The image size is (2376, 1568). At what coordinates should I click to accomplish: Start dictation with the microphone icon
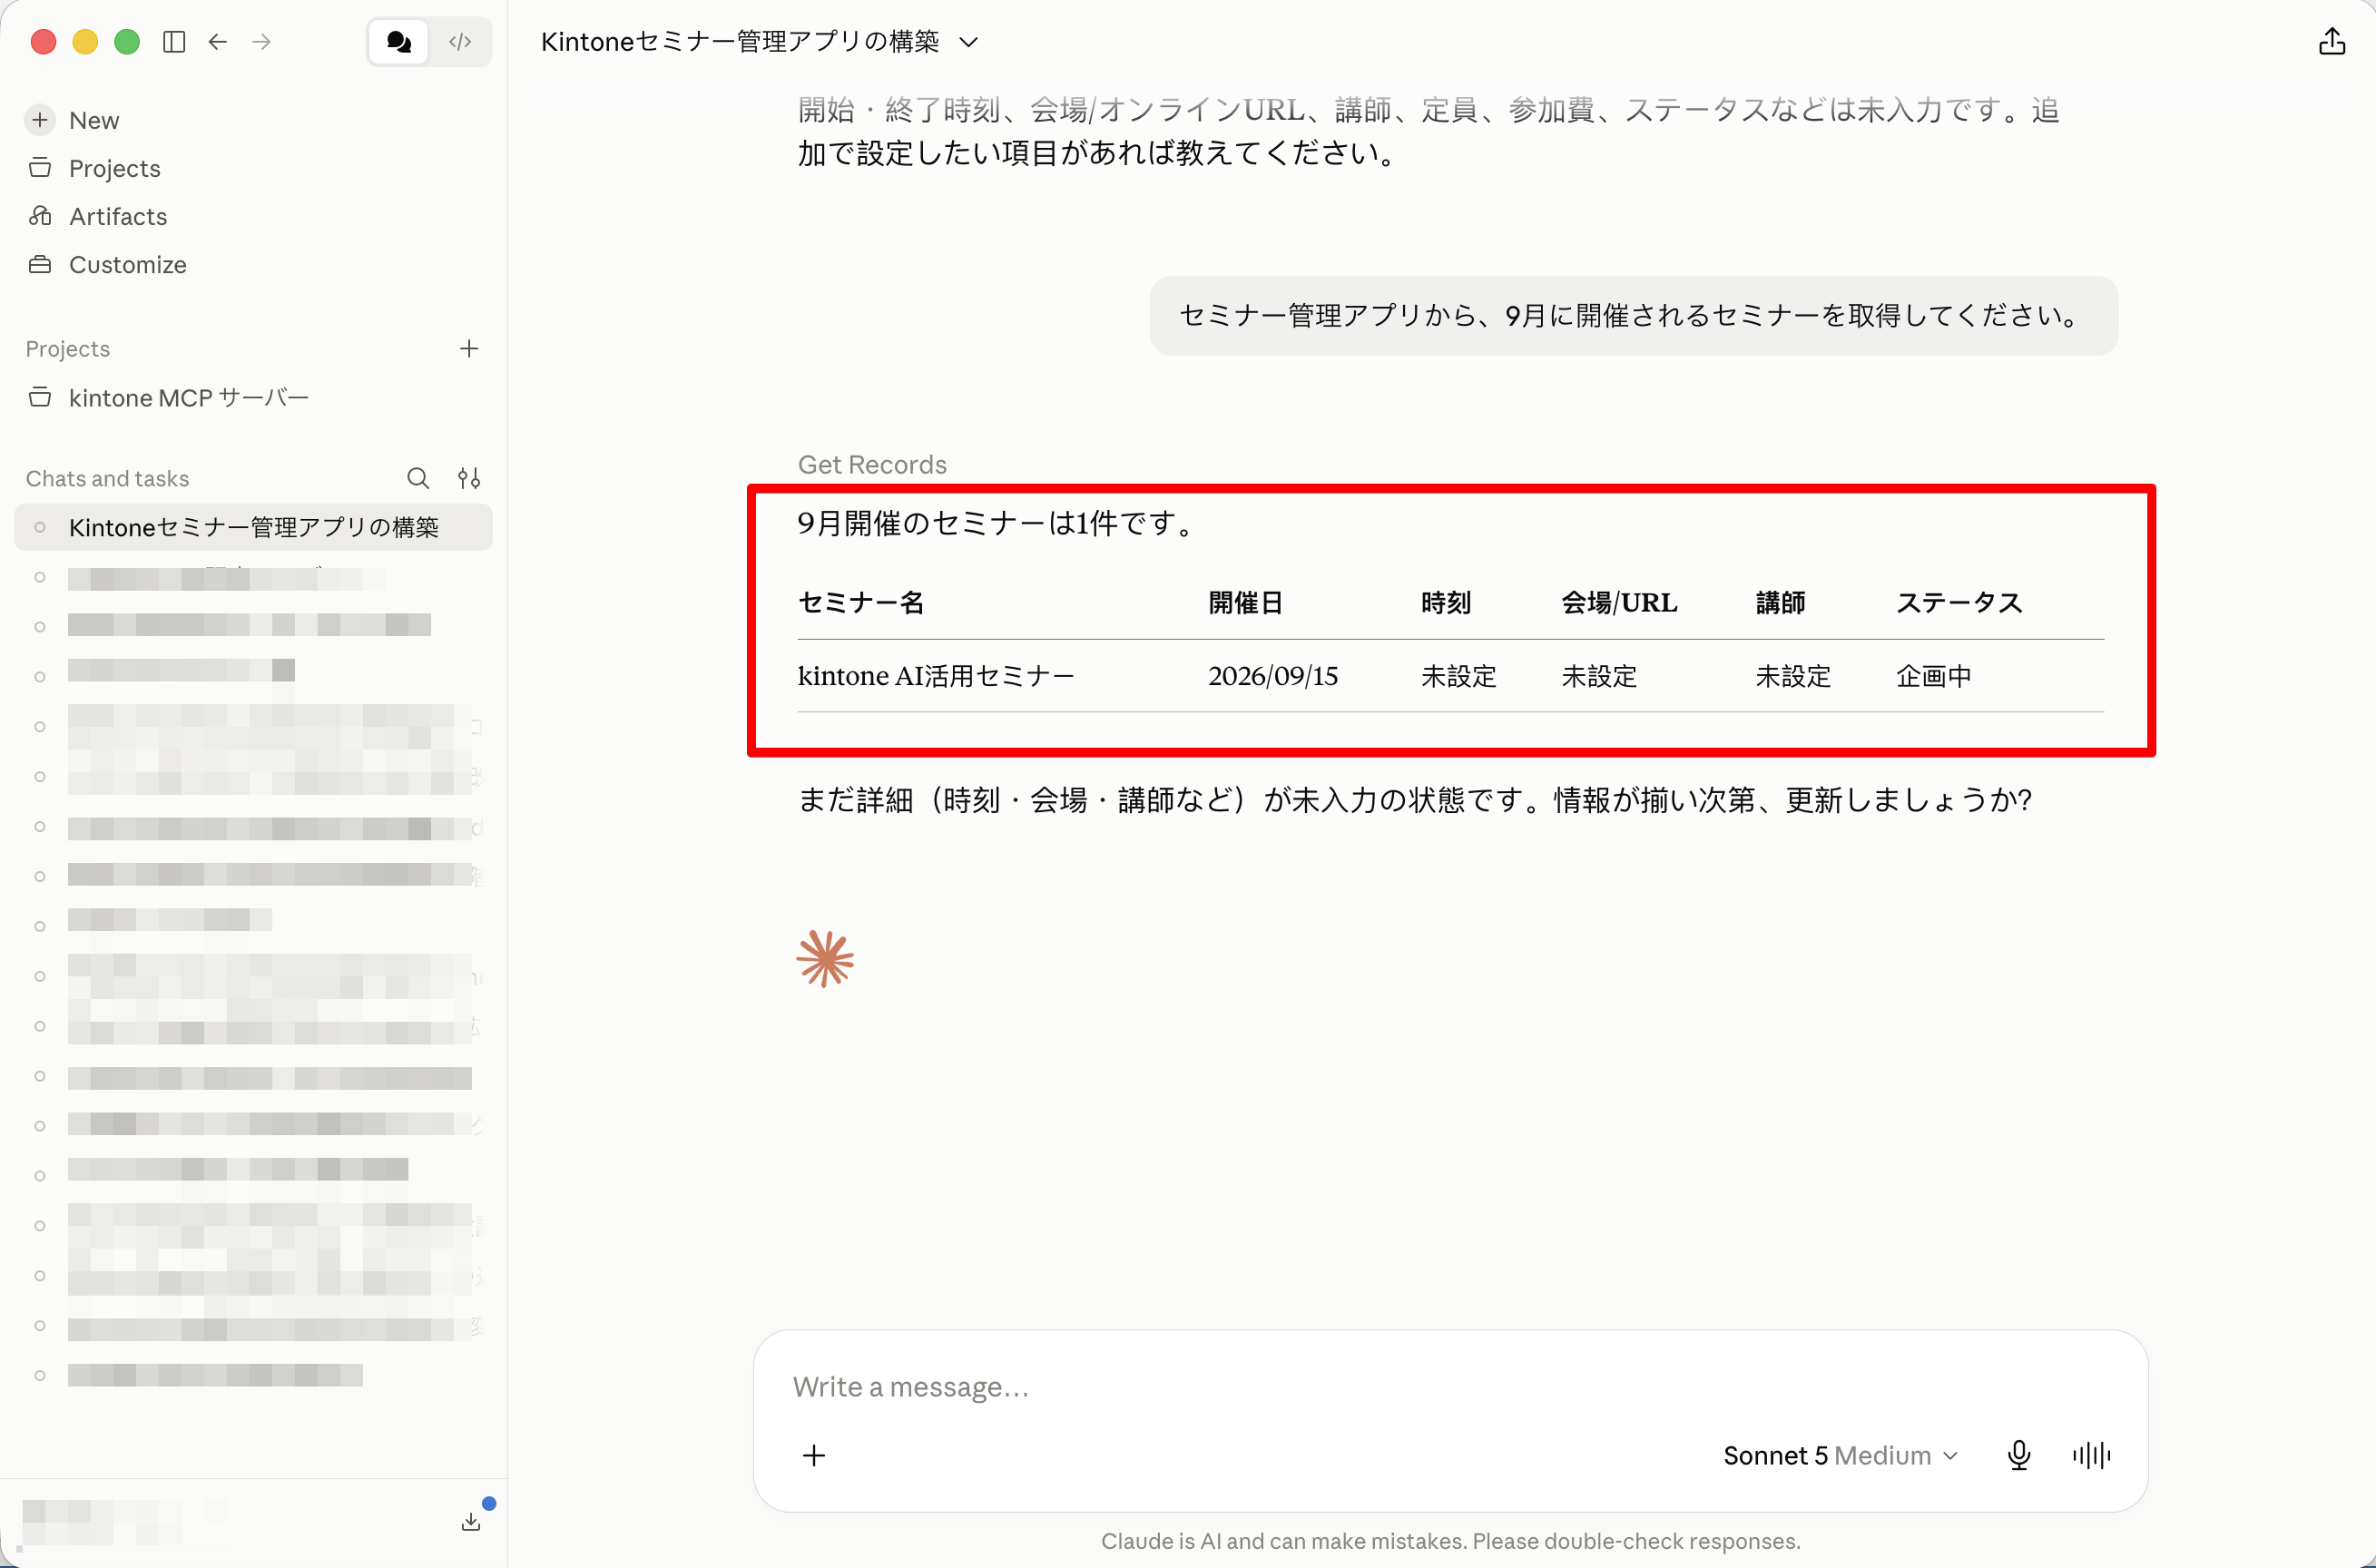(2018, 1455)
